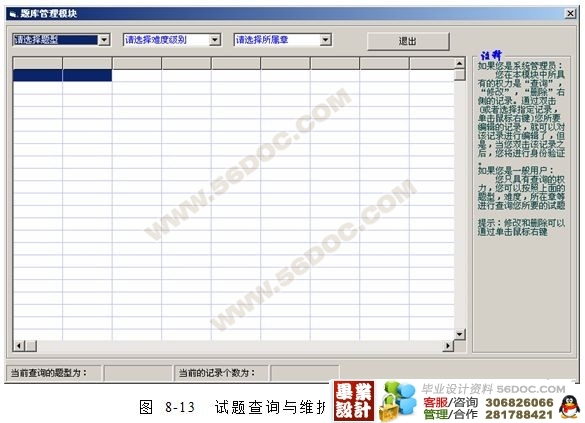Click the horizontal scrollbar left arrow
Screen dimensions: 585x423
pos(18,346)
